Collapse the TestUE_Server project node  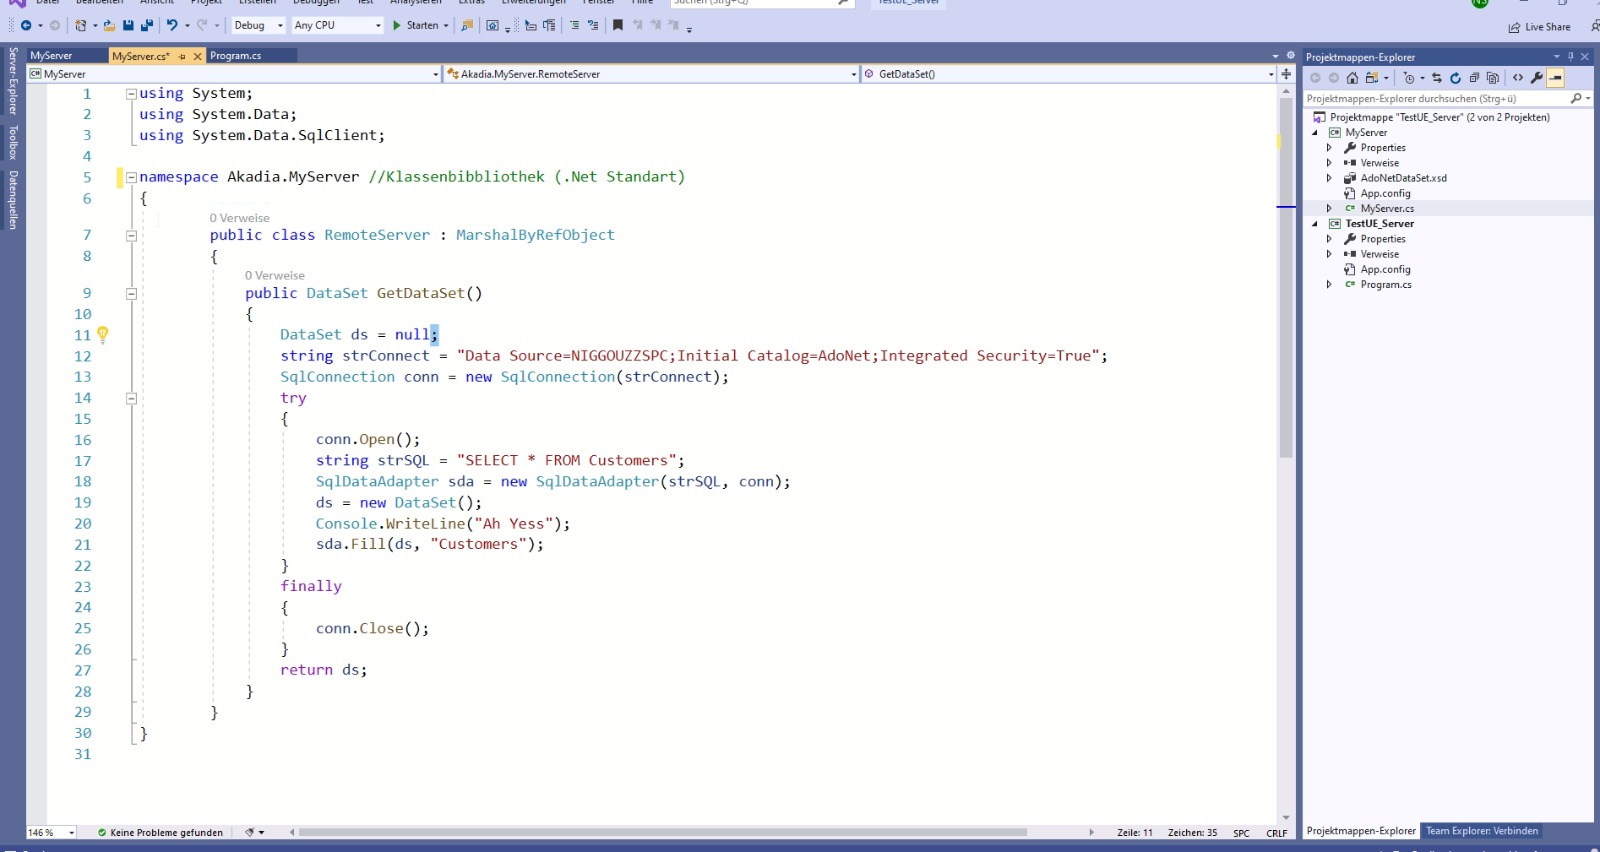[x=1315, y=224]
